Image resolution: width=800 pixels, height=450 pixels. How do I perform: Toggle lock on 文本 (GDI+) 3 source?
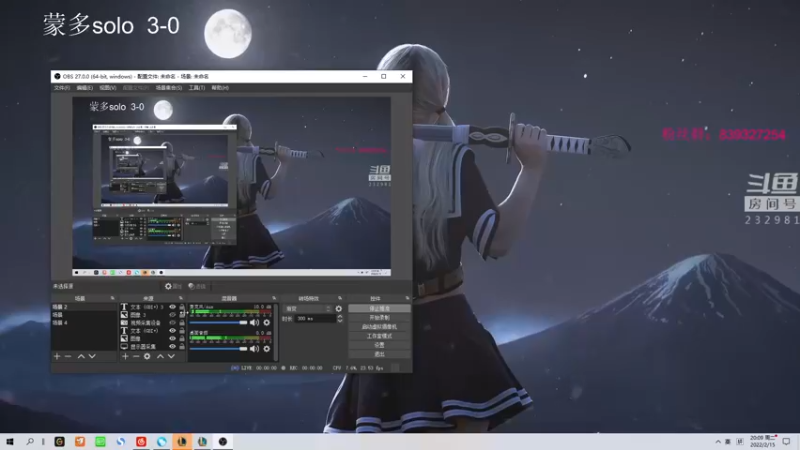(182, 307)
